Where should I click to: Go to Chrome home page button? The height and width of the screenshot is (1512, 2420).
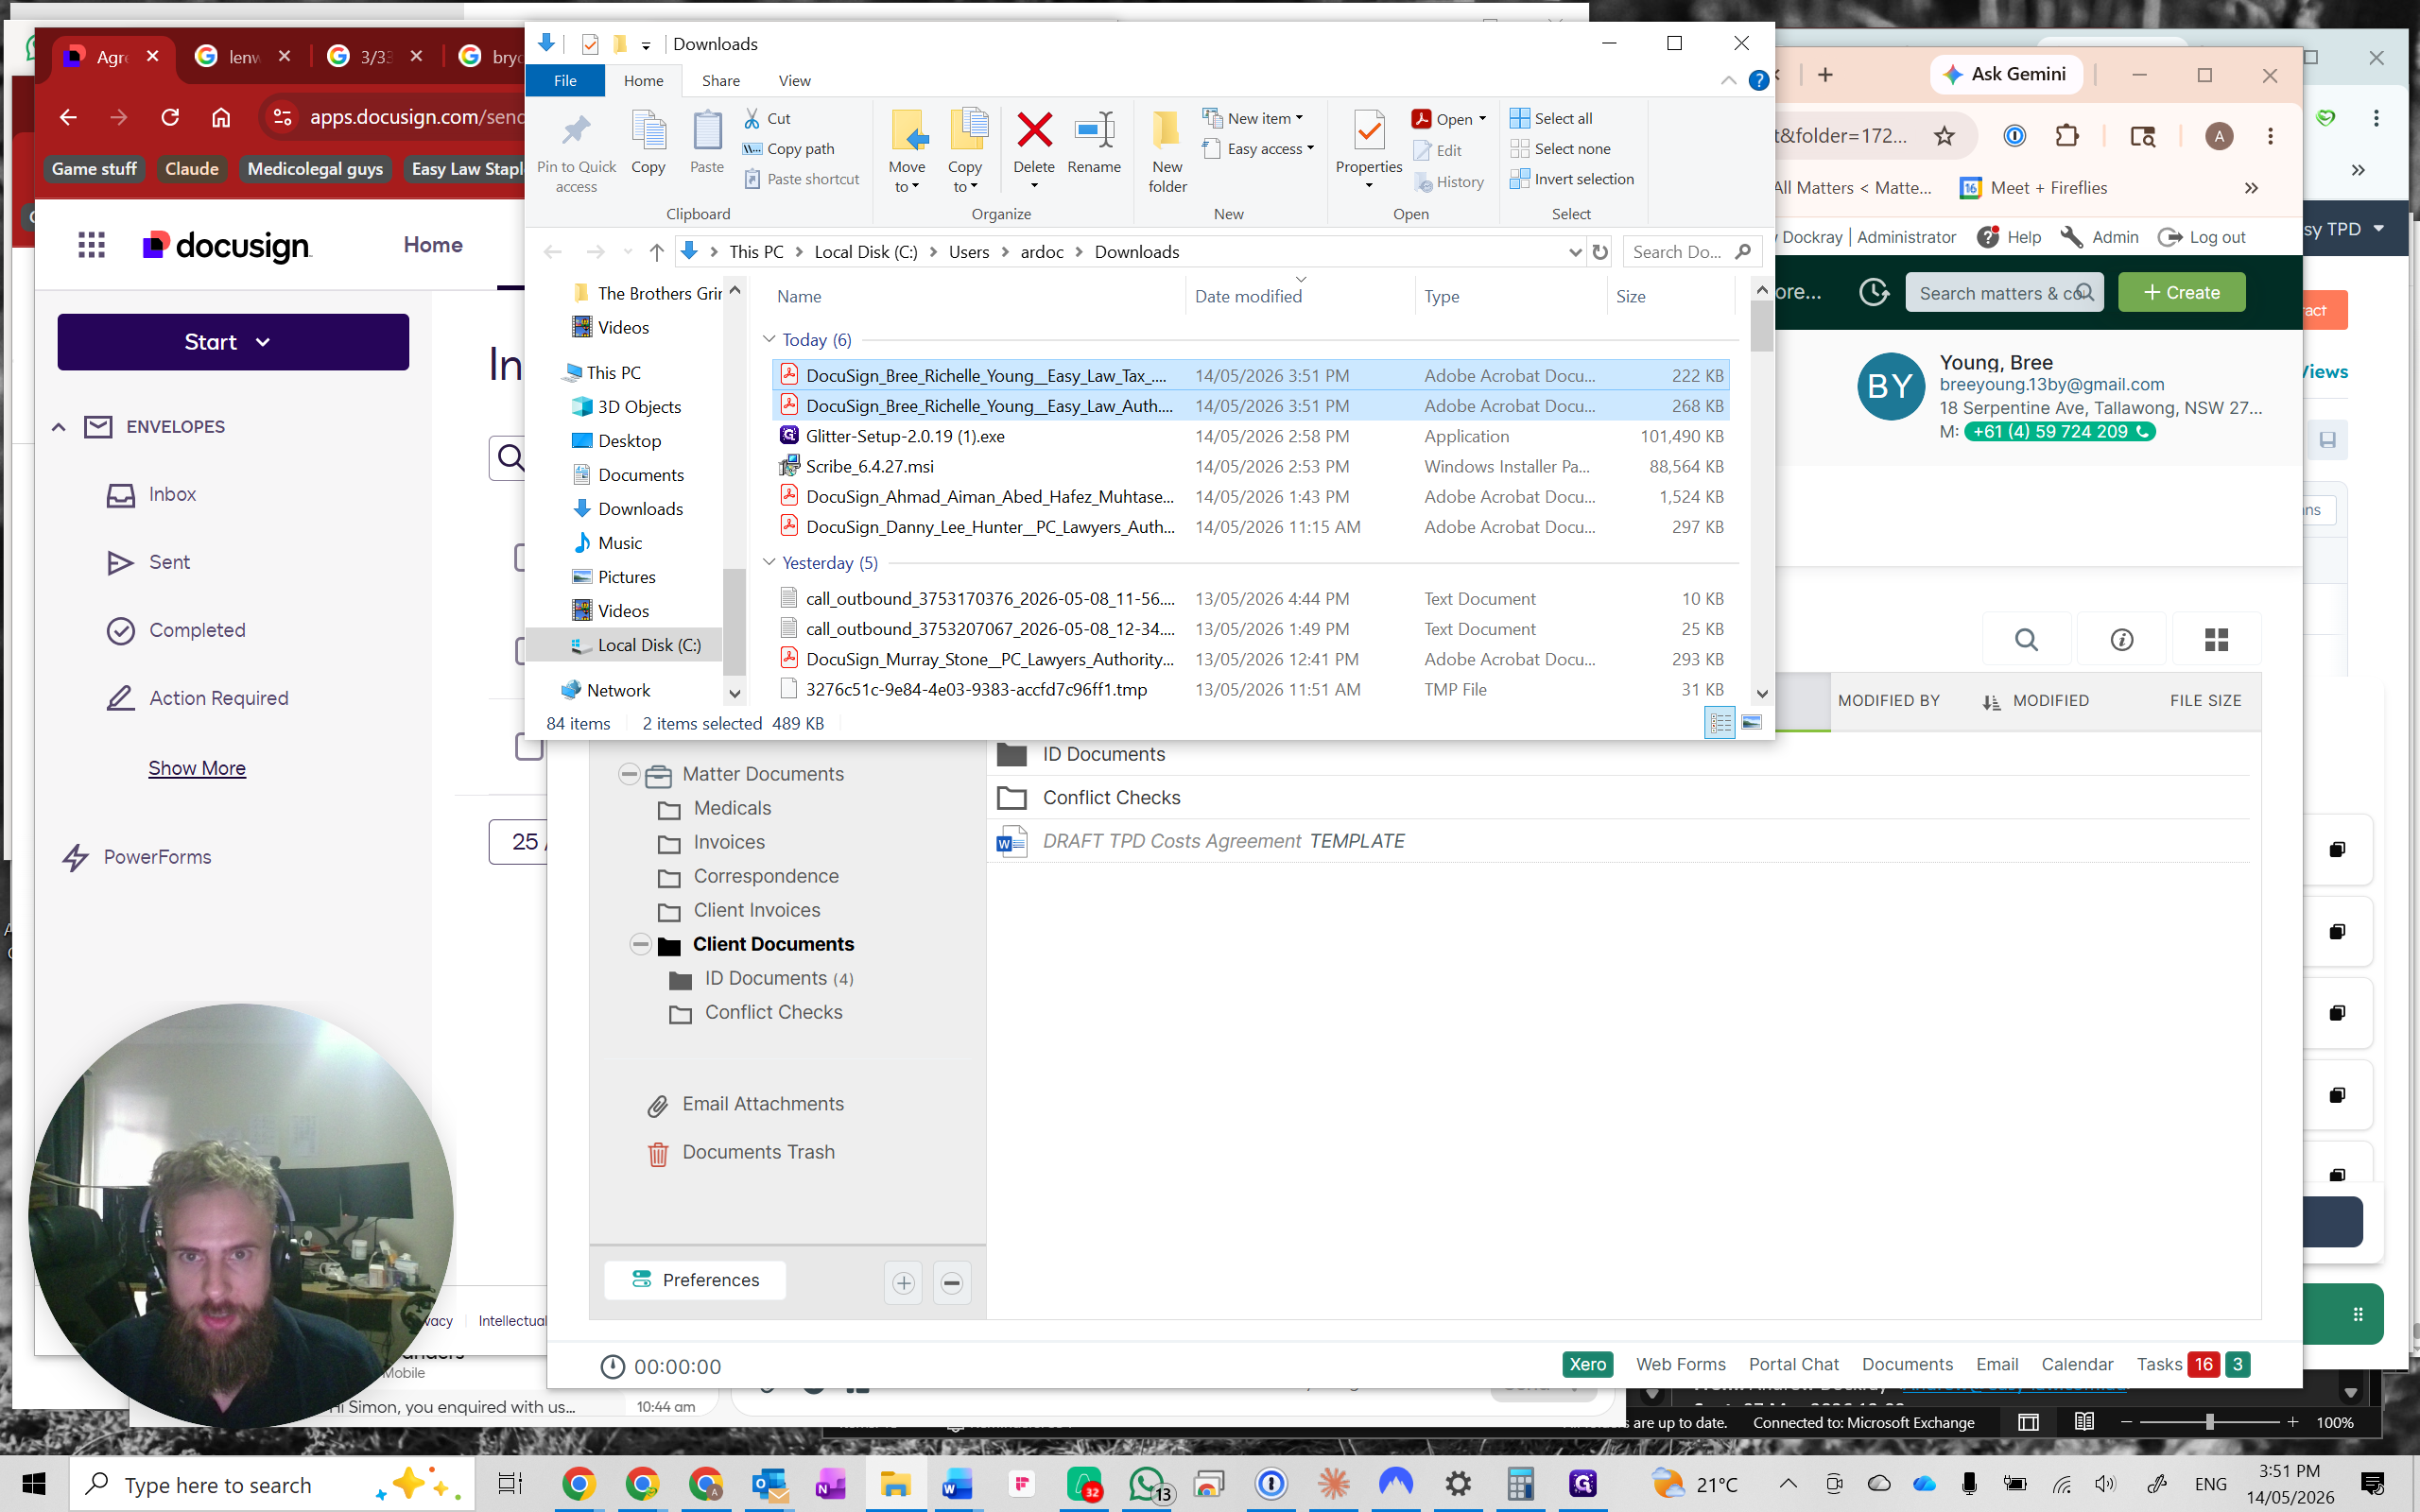pyautogui.click(x=221, y=117)
